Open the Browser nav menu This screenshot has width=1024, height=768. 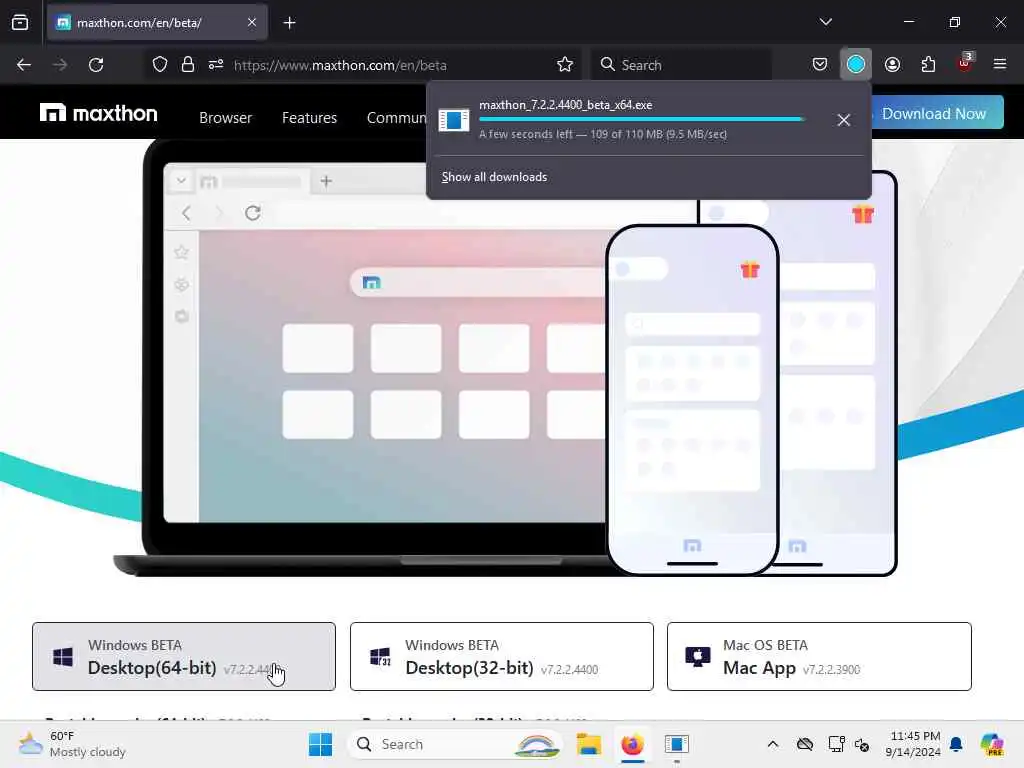coord(225,118)
